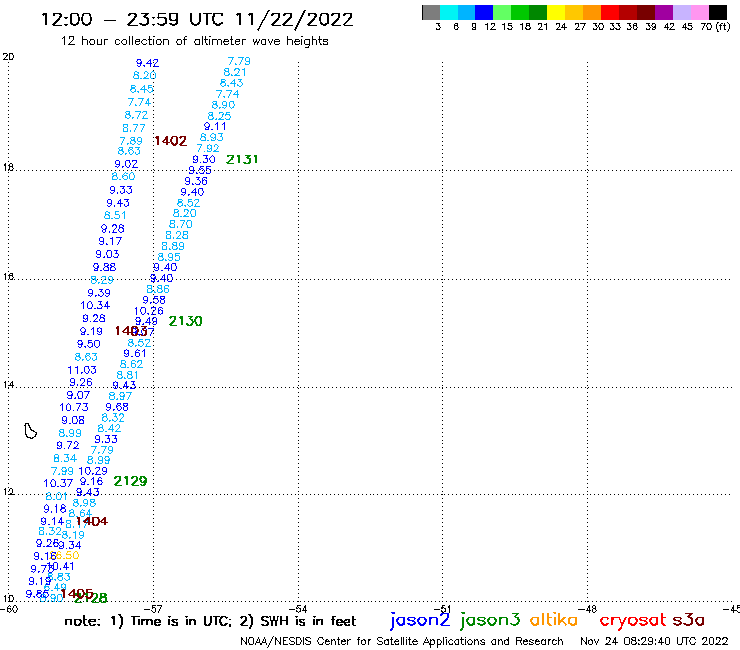This screenshot has width=740, height=650.
Task: Click the wave height value 10.34
Action: click(95, 305)
